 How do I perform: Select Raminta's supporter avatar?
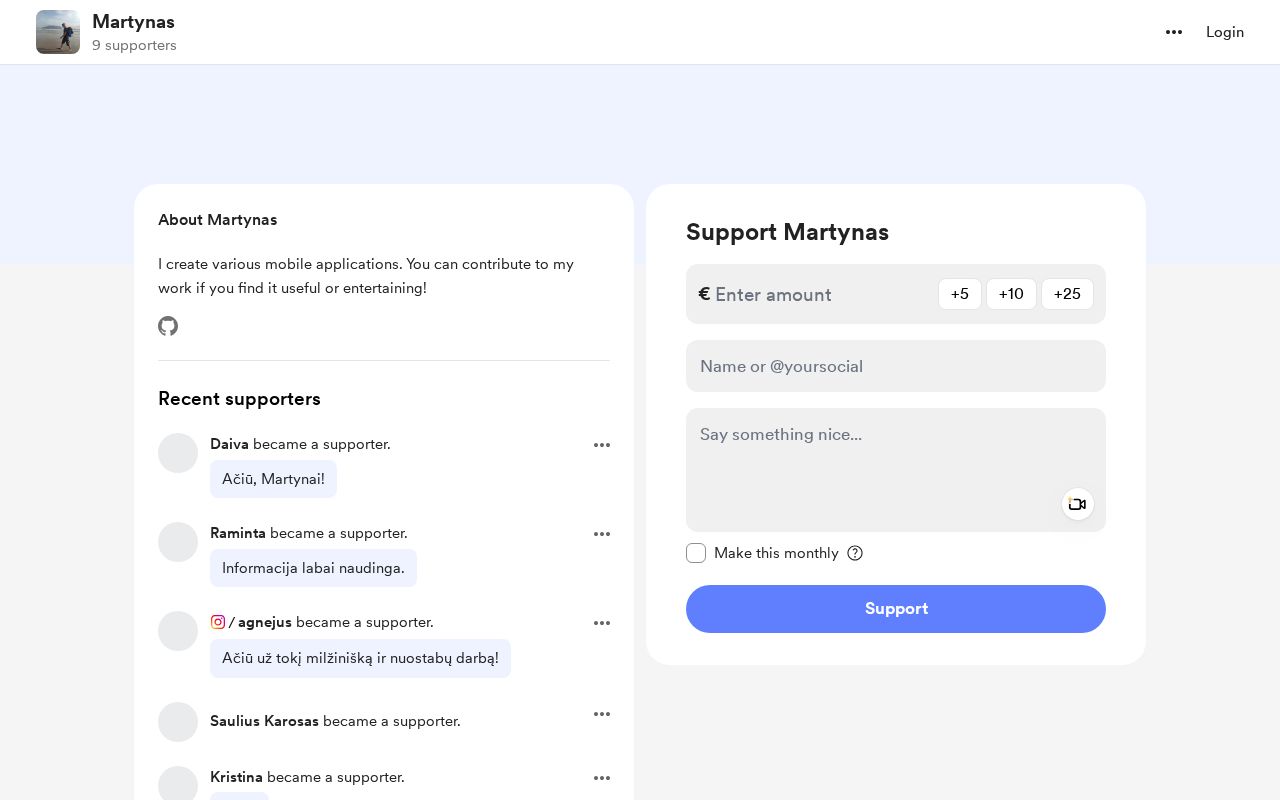point(178,542)
